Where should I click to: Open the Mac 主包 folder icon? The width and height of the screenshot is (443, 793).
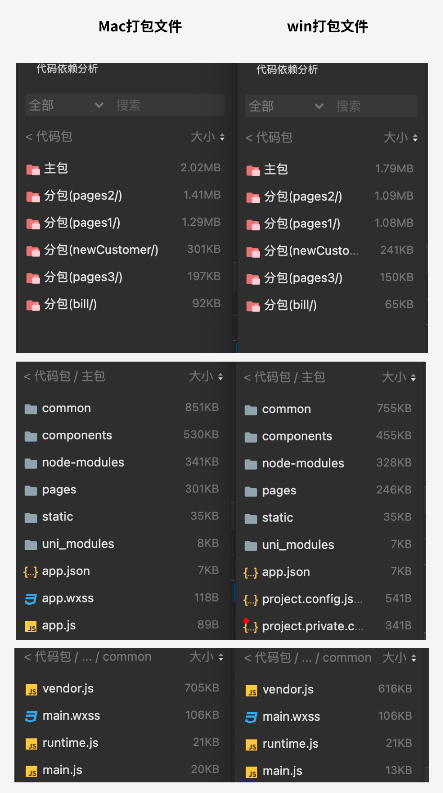tap(33, 169)
